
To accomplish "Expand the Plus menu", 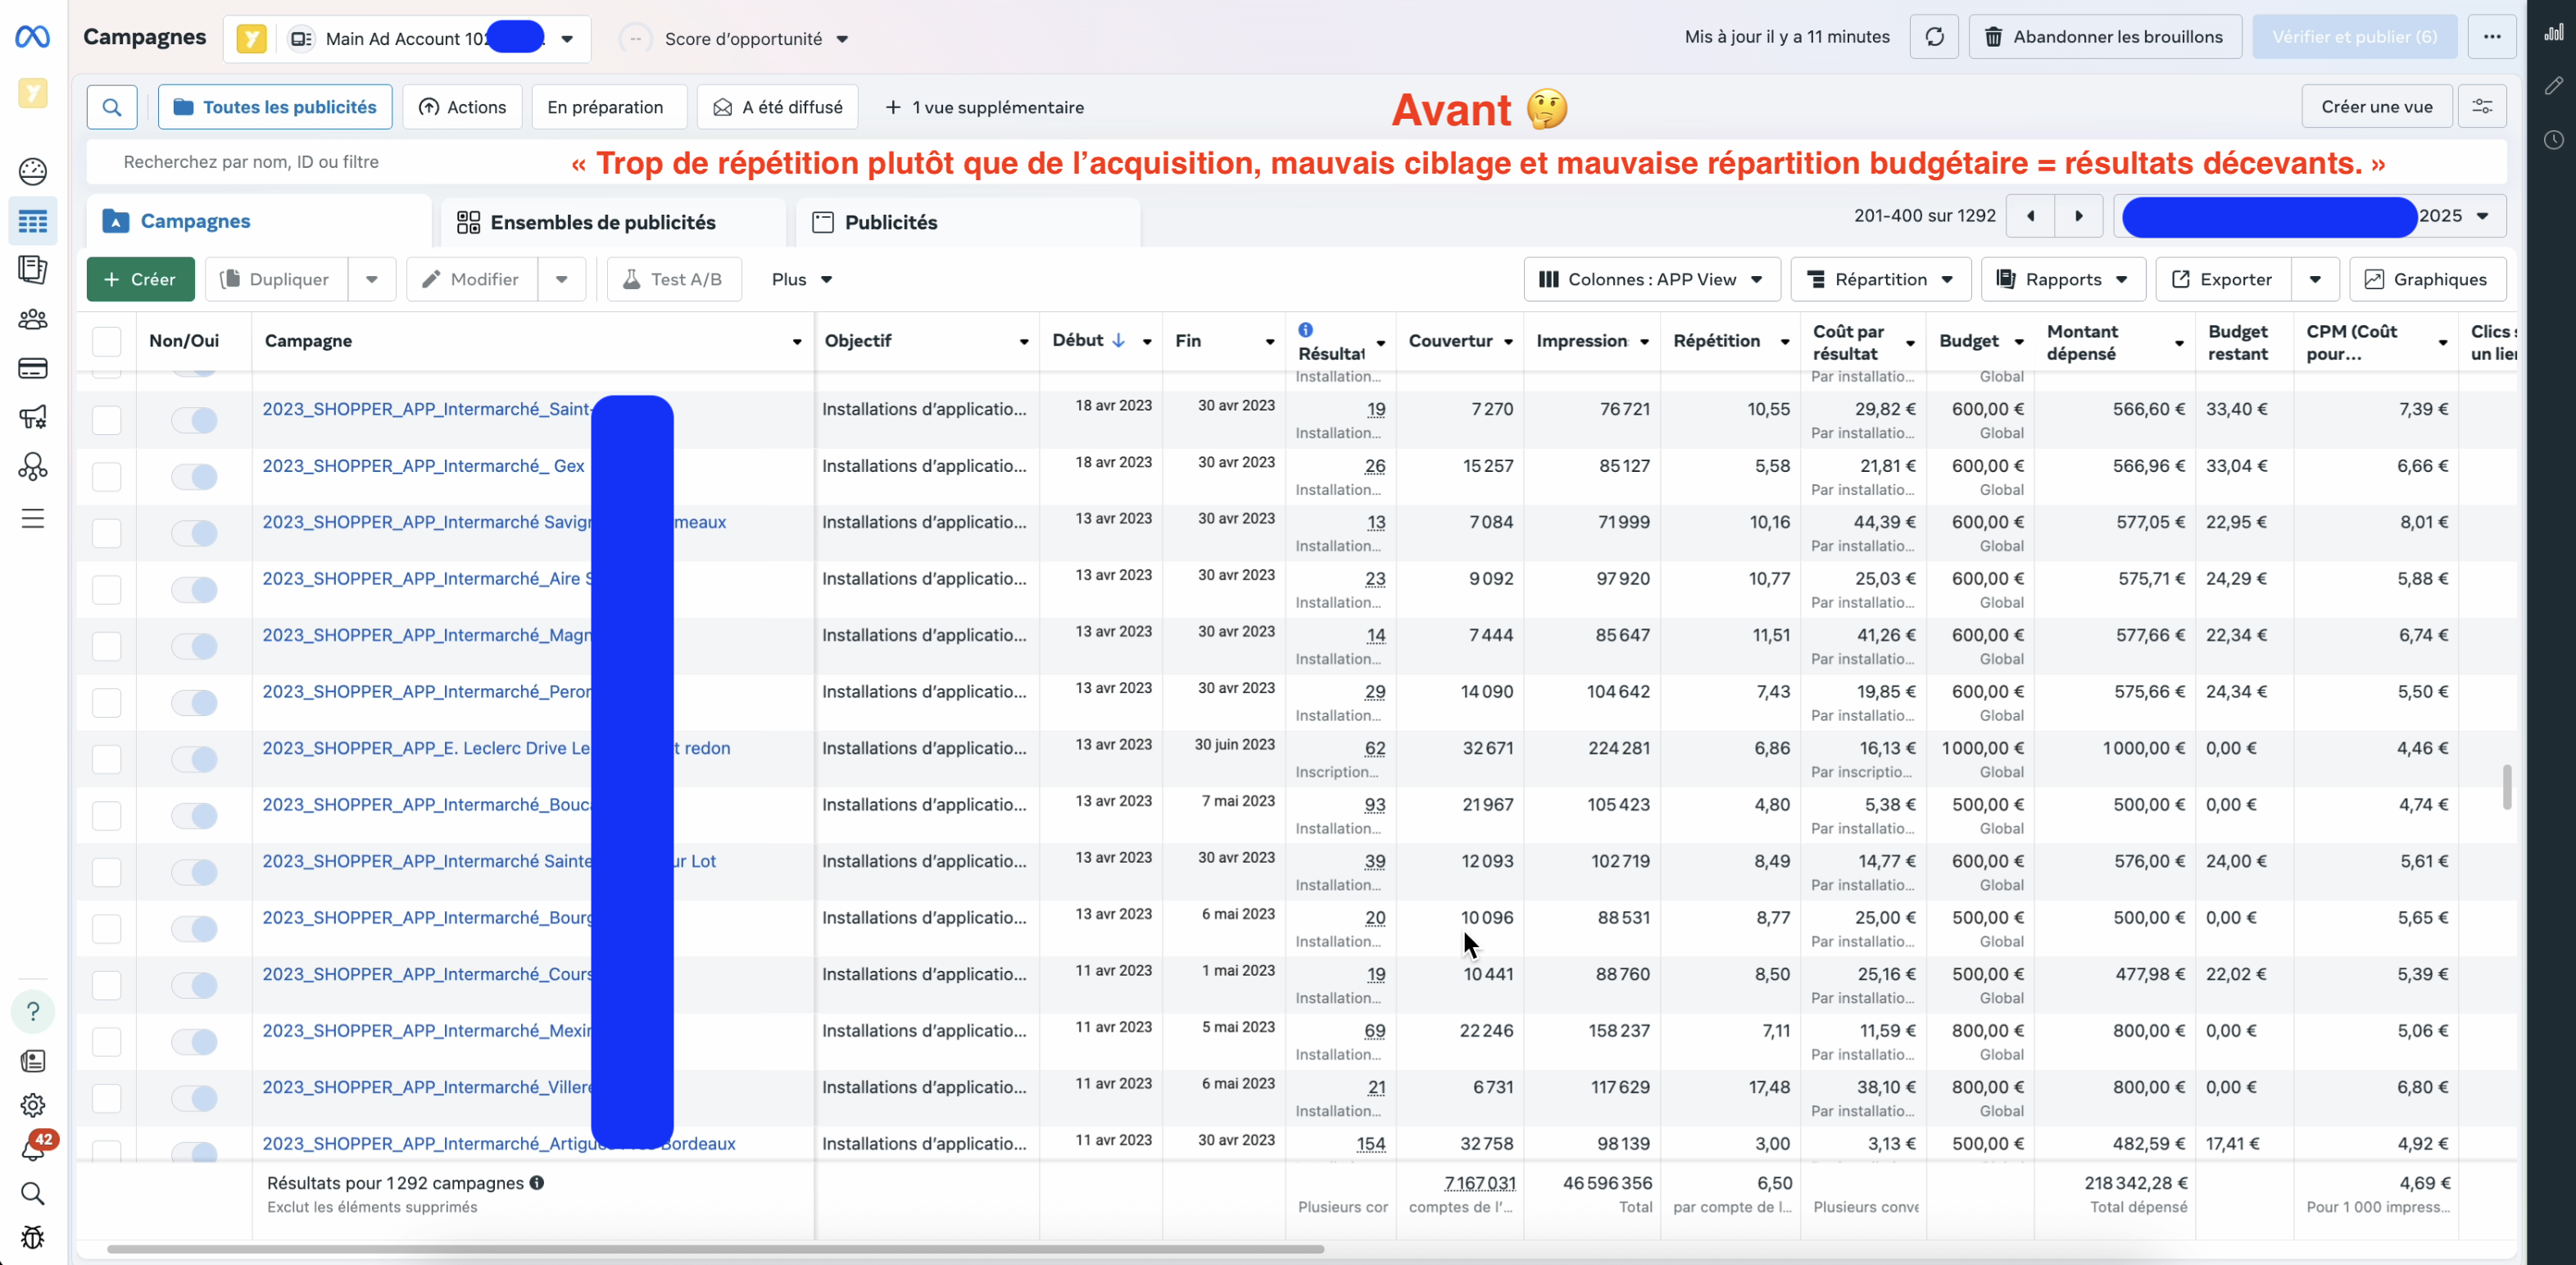I will (x=802, y=279).
